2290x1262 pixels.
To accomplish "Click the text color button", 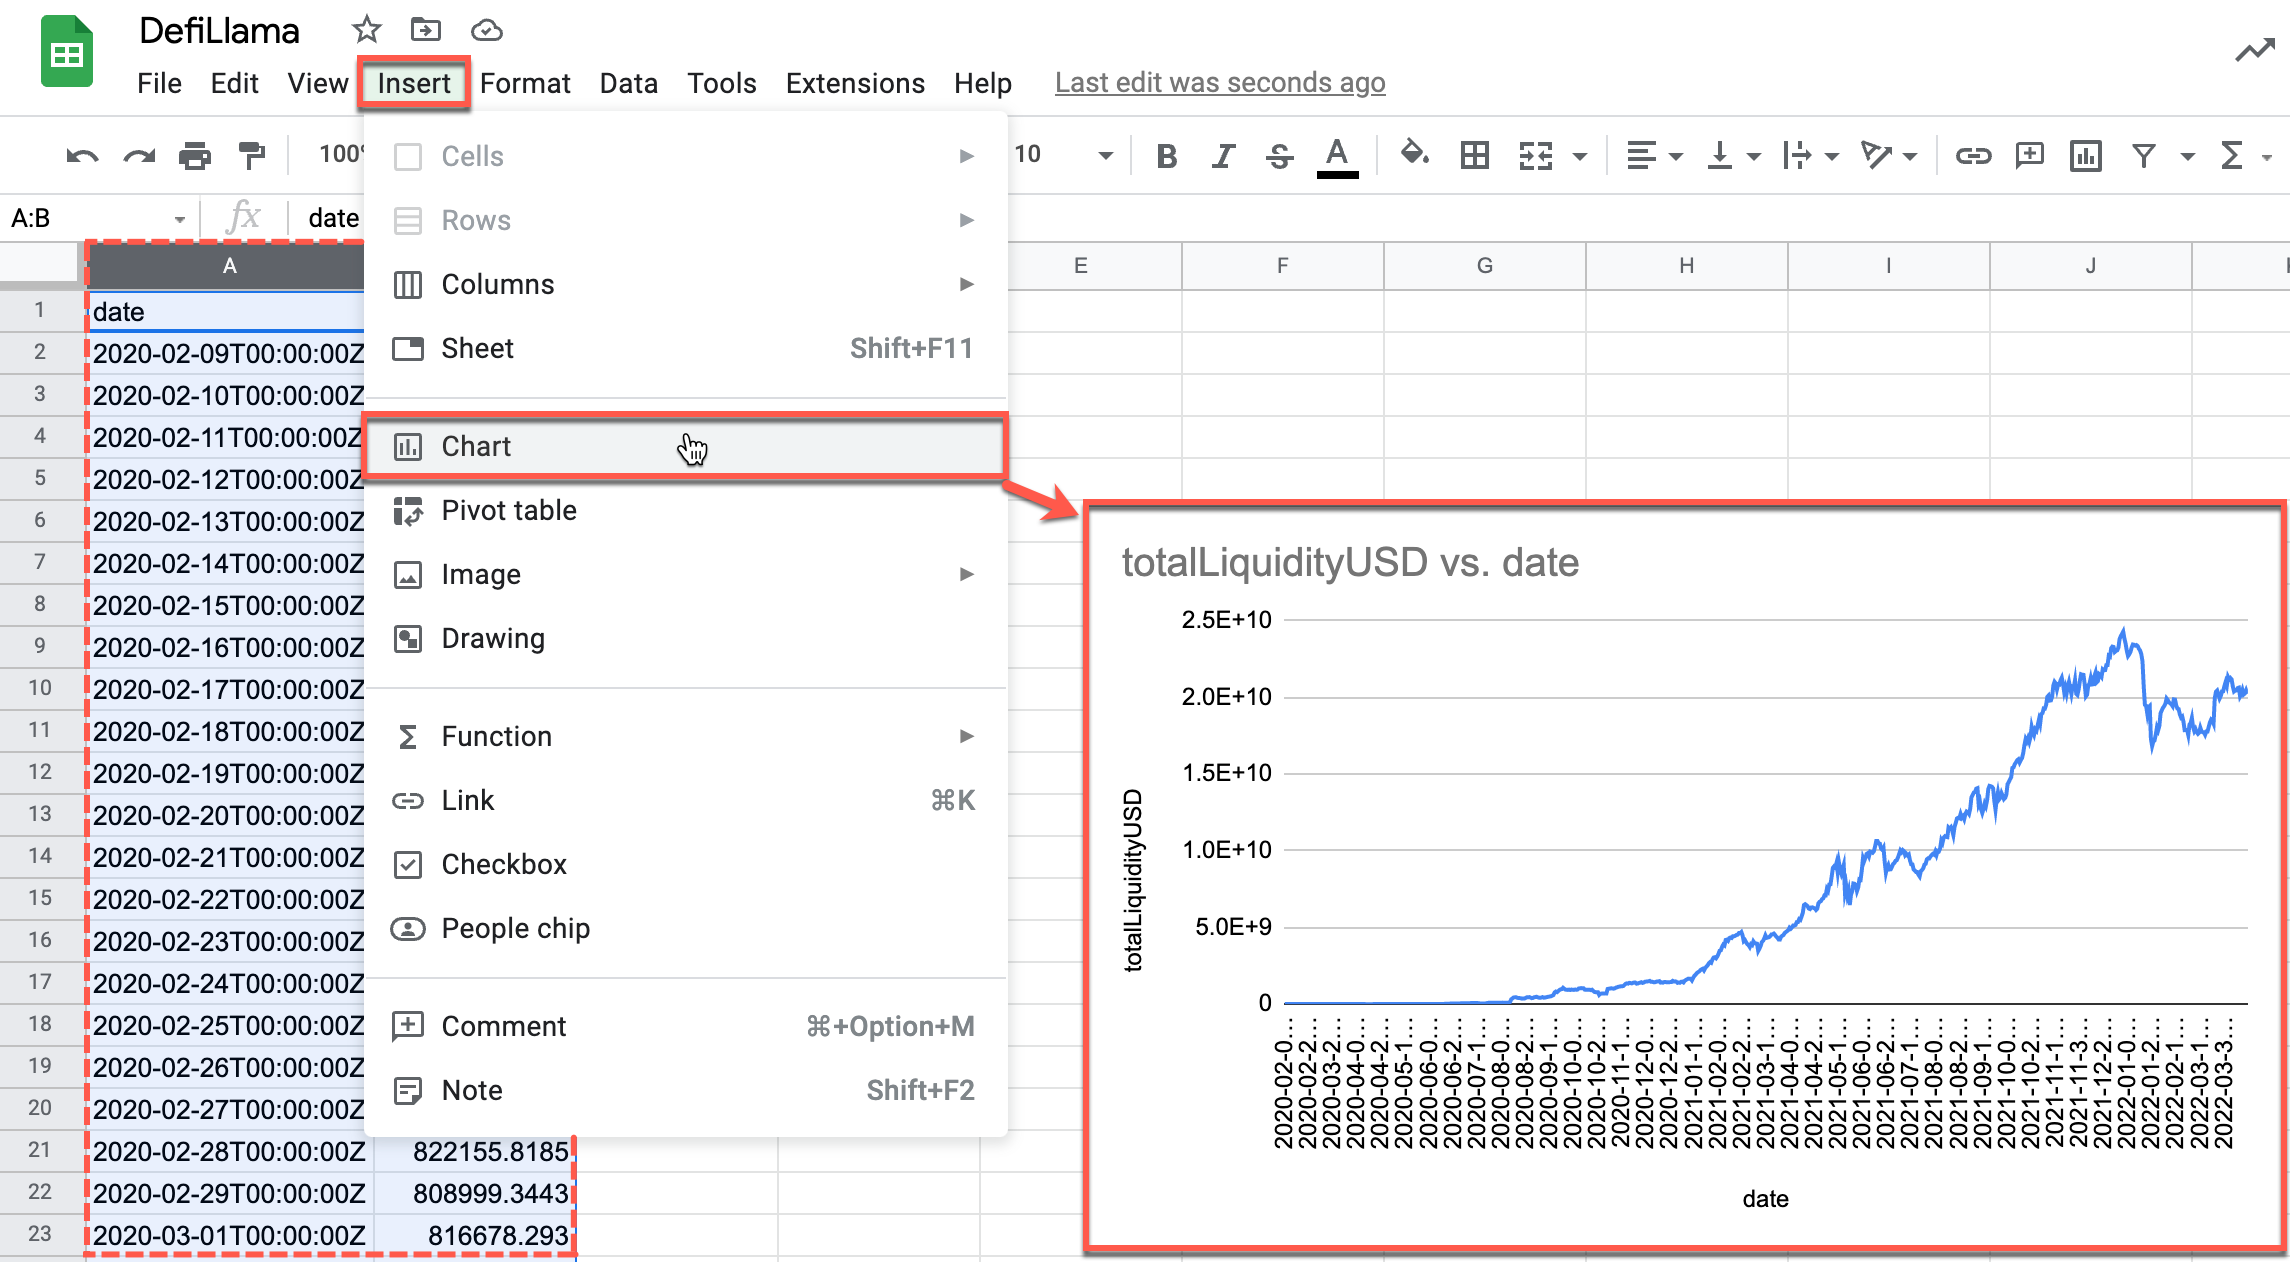I will (x=1336, y=156).
